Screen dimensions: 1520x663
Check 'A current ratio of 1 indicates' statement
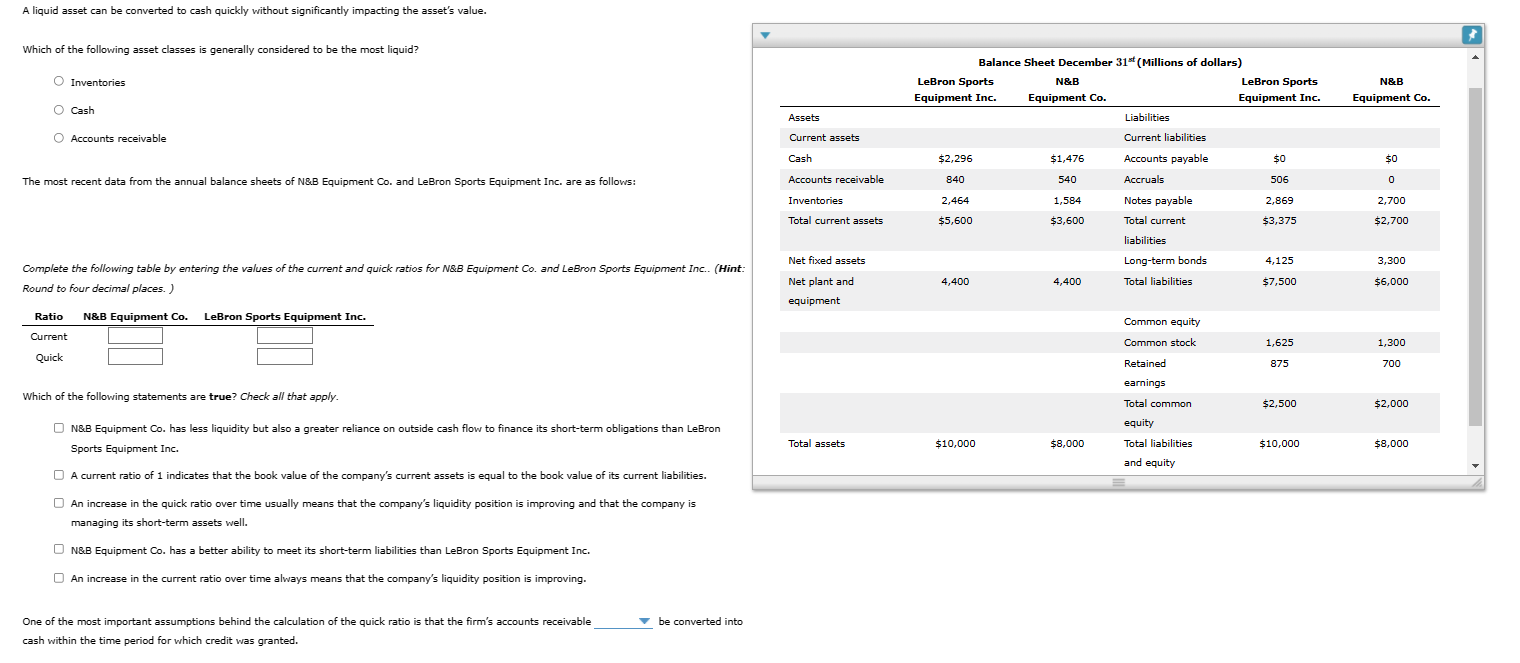click(x=60, y=475)
